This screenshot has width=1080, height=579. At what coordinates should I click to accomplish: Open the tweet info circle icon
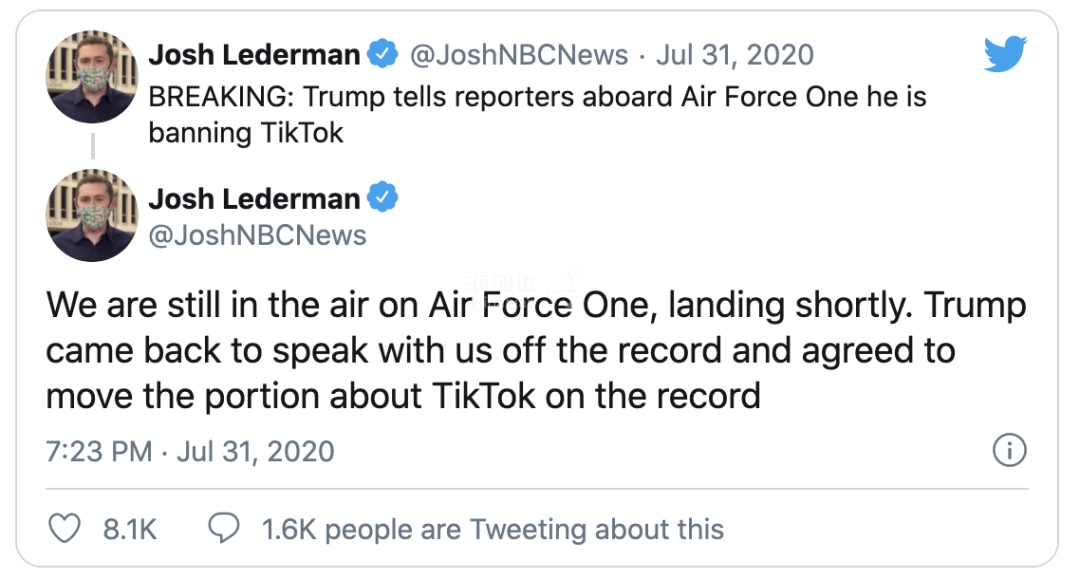point(1009,450)
